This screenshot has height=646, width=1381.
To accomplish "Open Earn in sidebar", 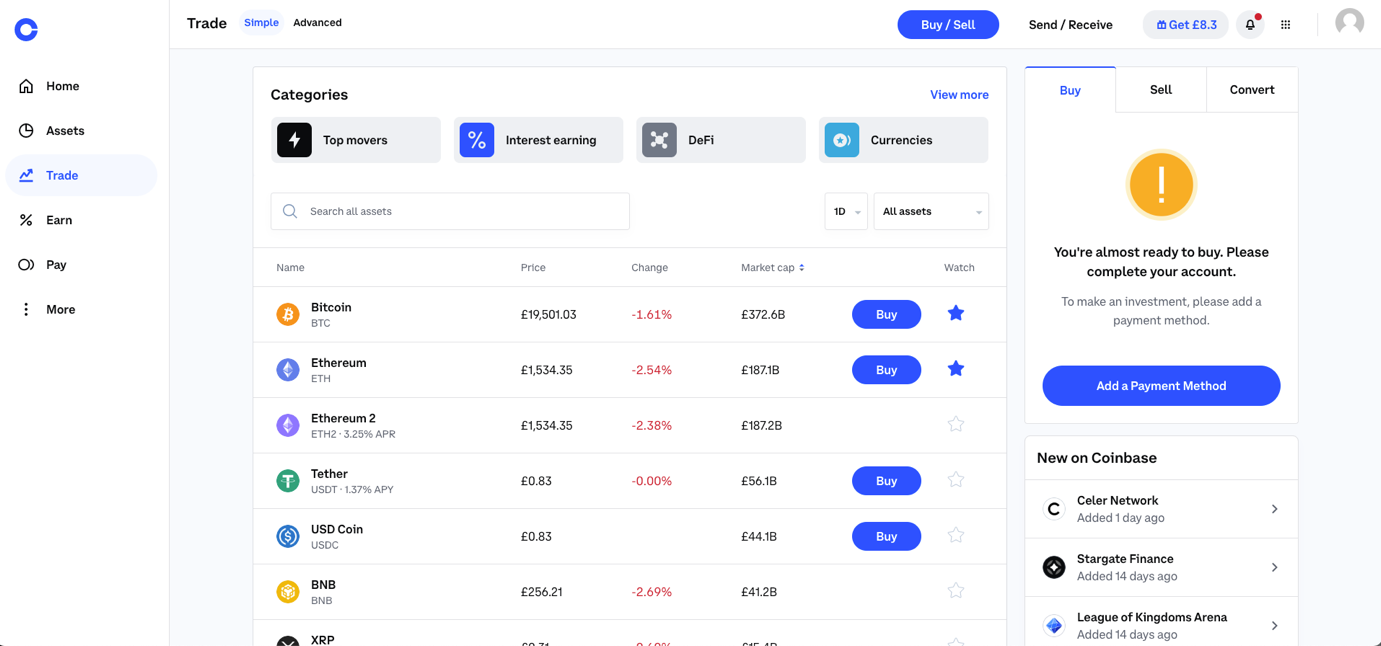I will point(81,220).
